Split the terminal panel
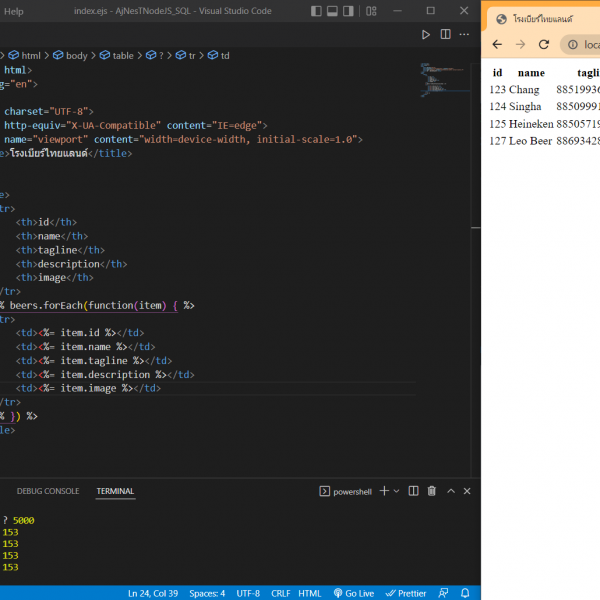Screen dimensions: 600x600 click(414, 491)
